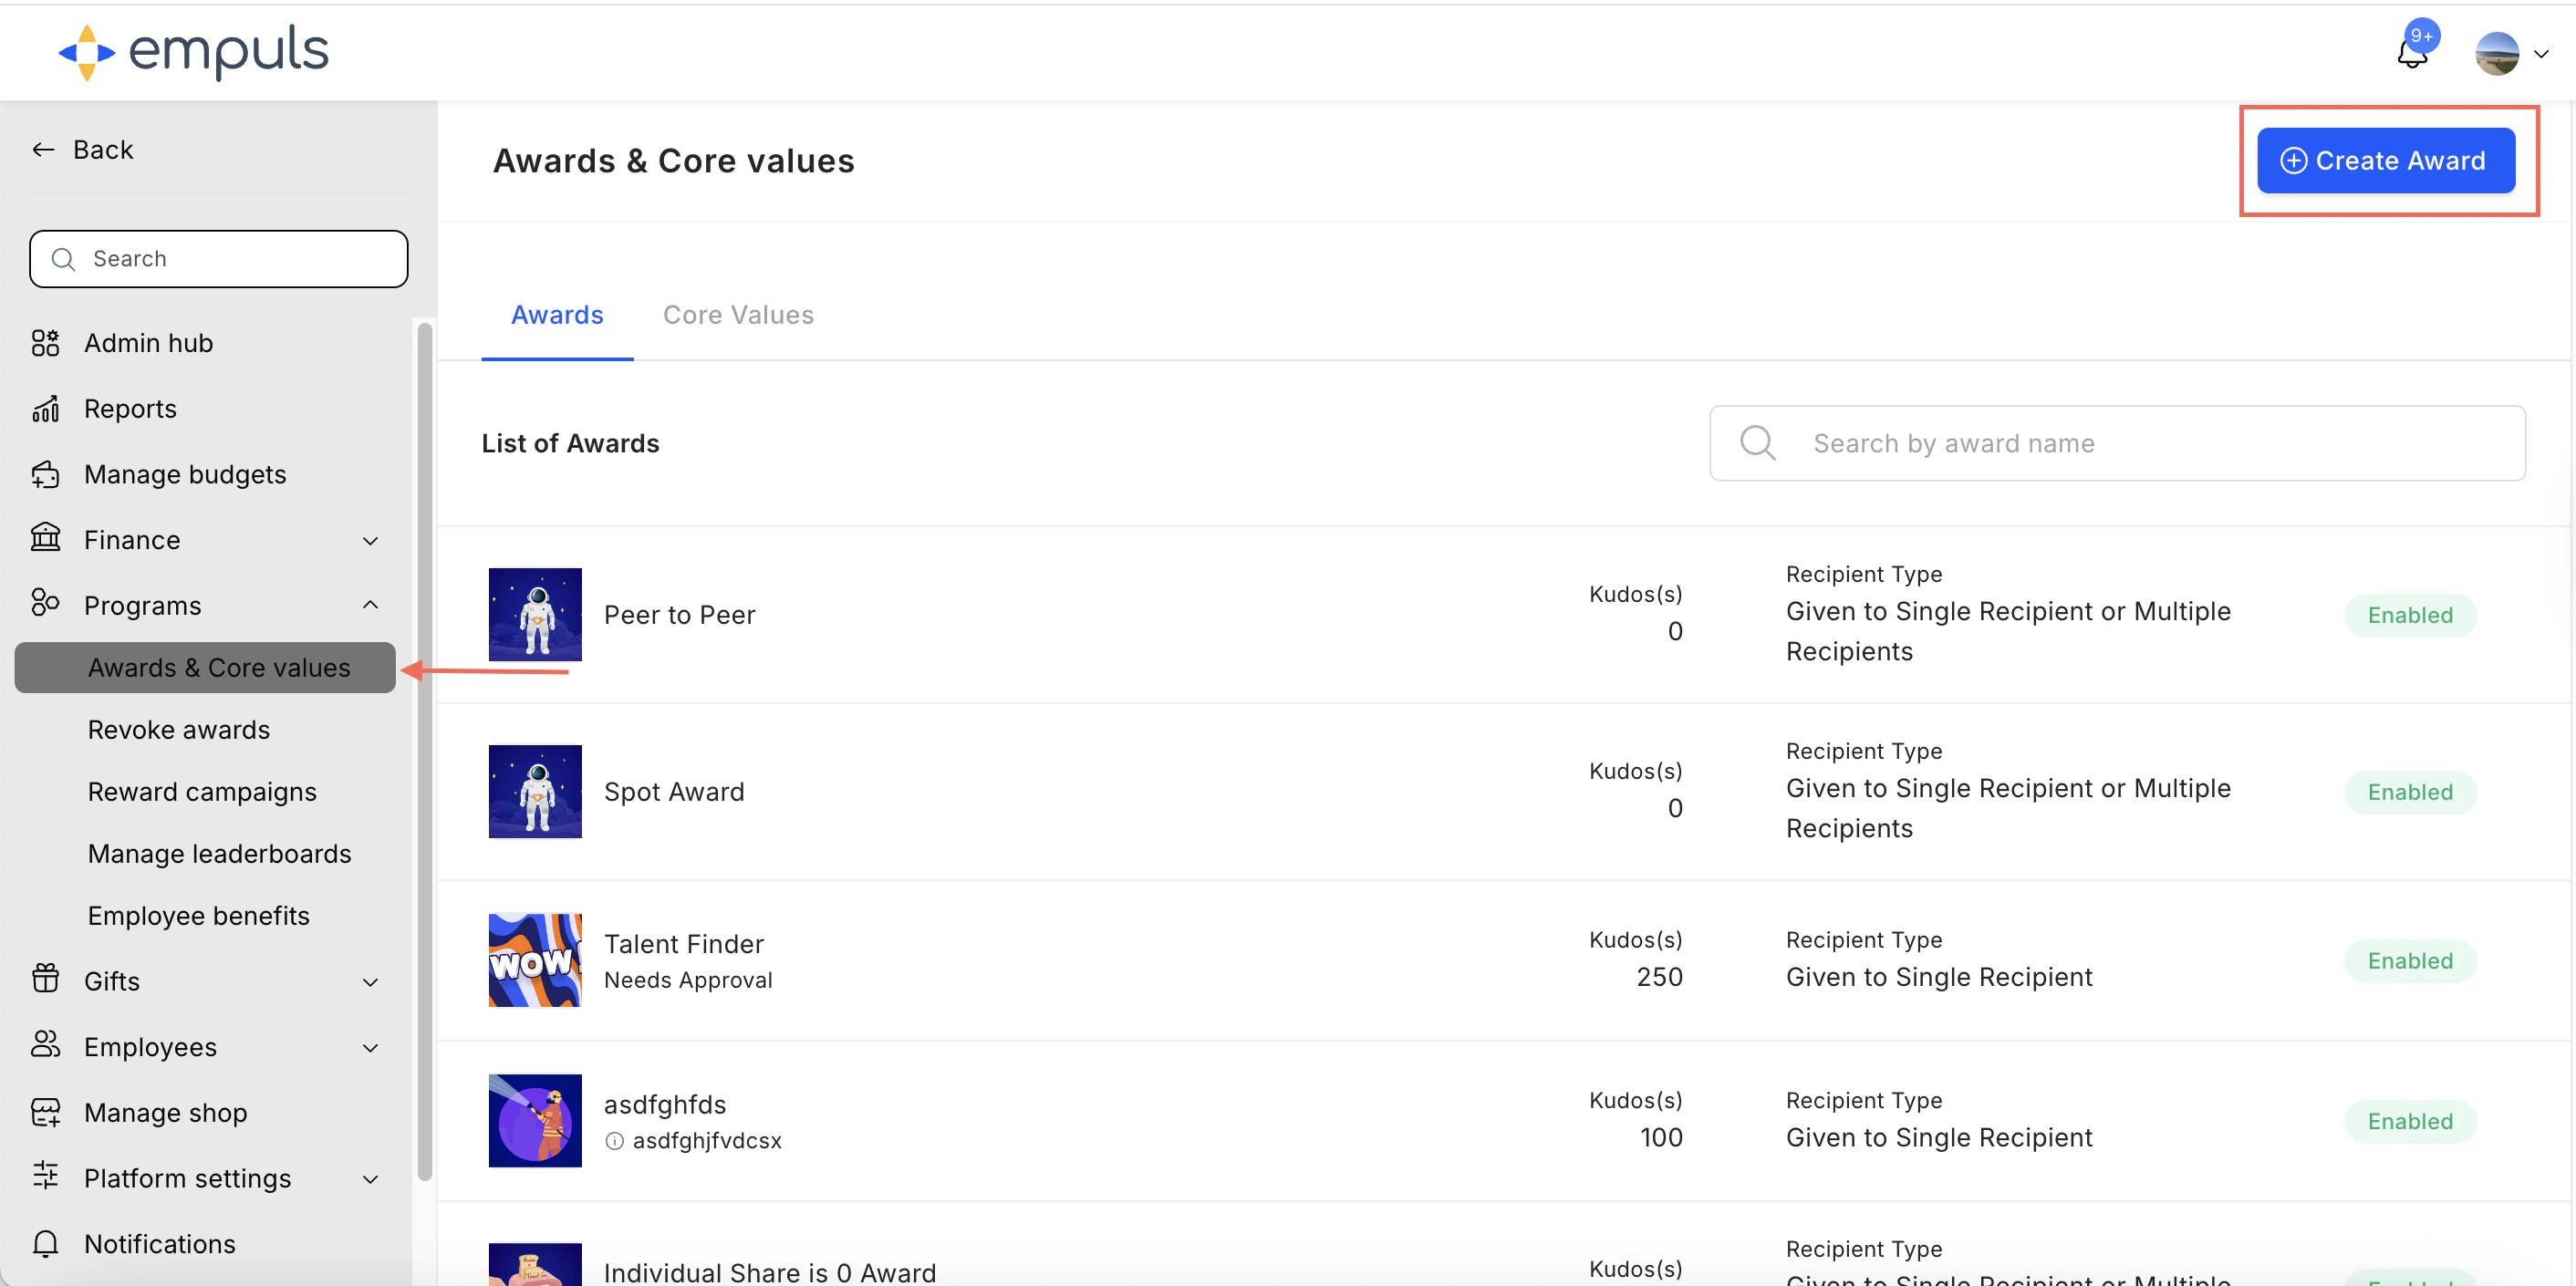Click the Needs Approval label
Image resolution: width=2576 pixels, height=1286 pixels.
[688, 980]
